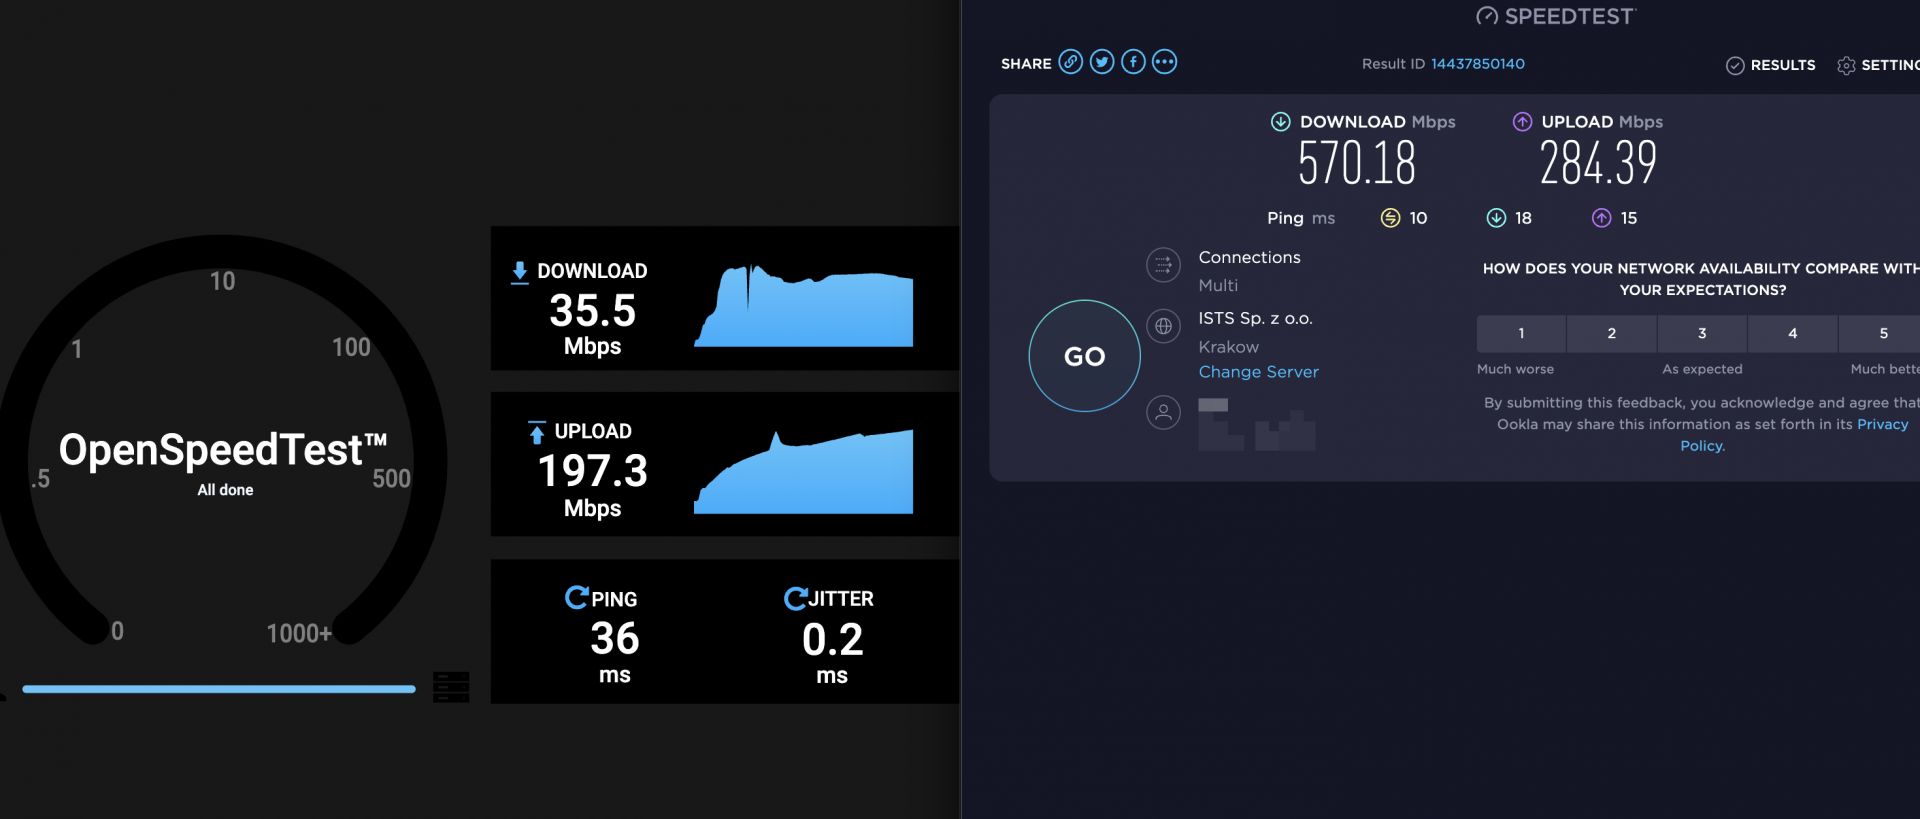1920x819 pixels.
Task: Open the Settings gear icon
Action: pyautogui.click(x=1846, y=65)
